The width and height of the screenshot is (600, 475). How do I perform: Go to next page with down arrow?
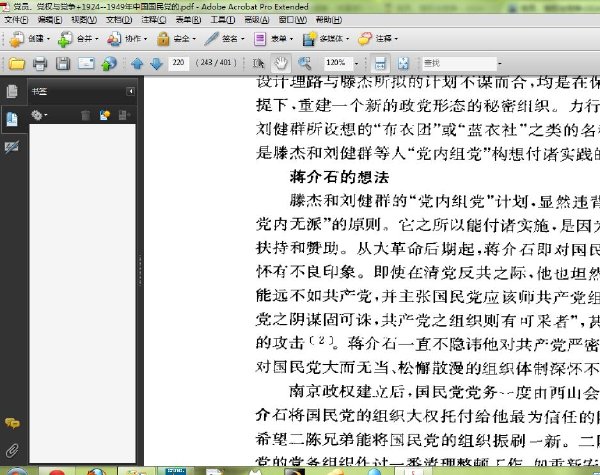(x=156, y=64)
